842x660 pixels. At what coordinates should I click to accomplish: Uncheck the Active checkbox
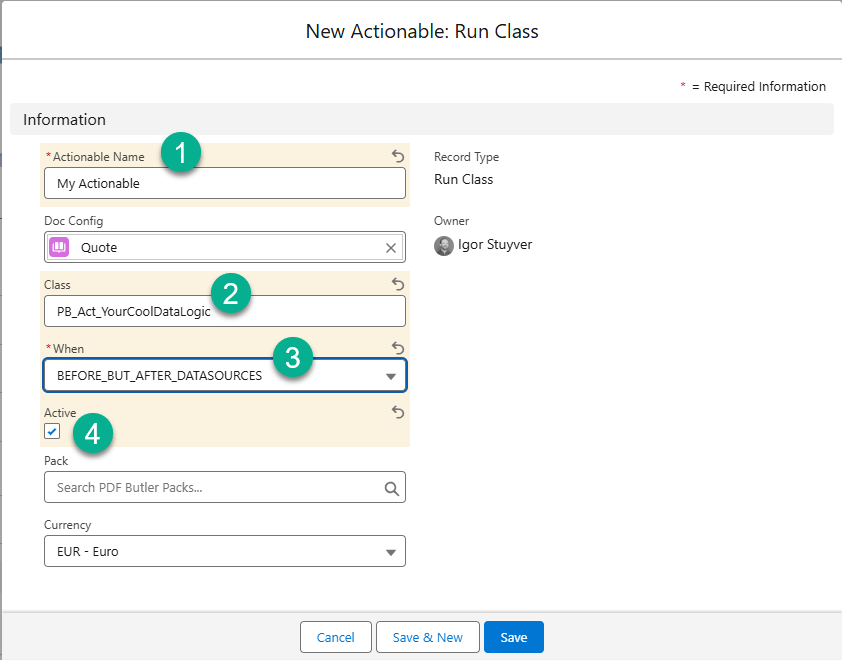[52, 431]
